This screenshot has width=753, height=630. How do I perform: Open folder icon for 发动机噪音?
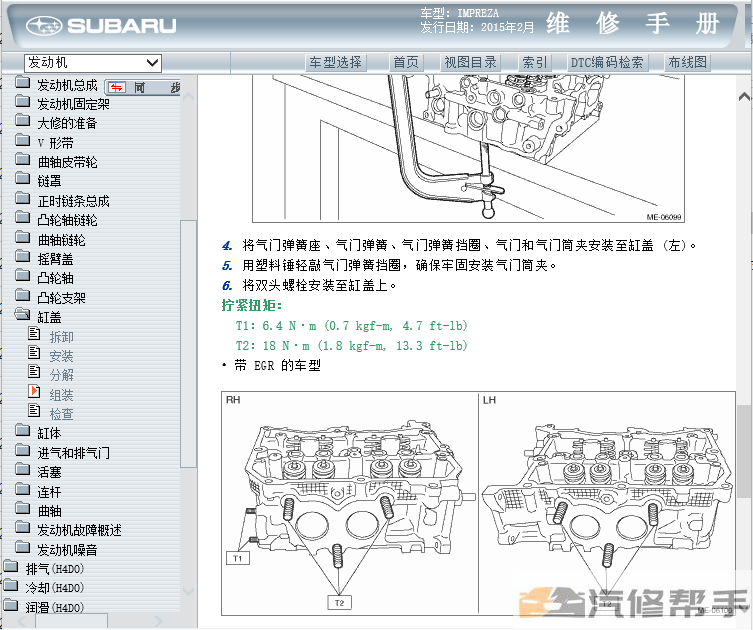pos(22,546)
